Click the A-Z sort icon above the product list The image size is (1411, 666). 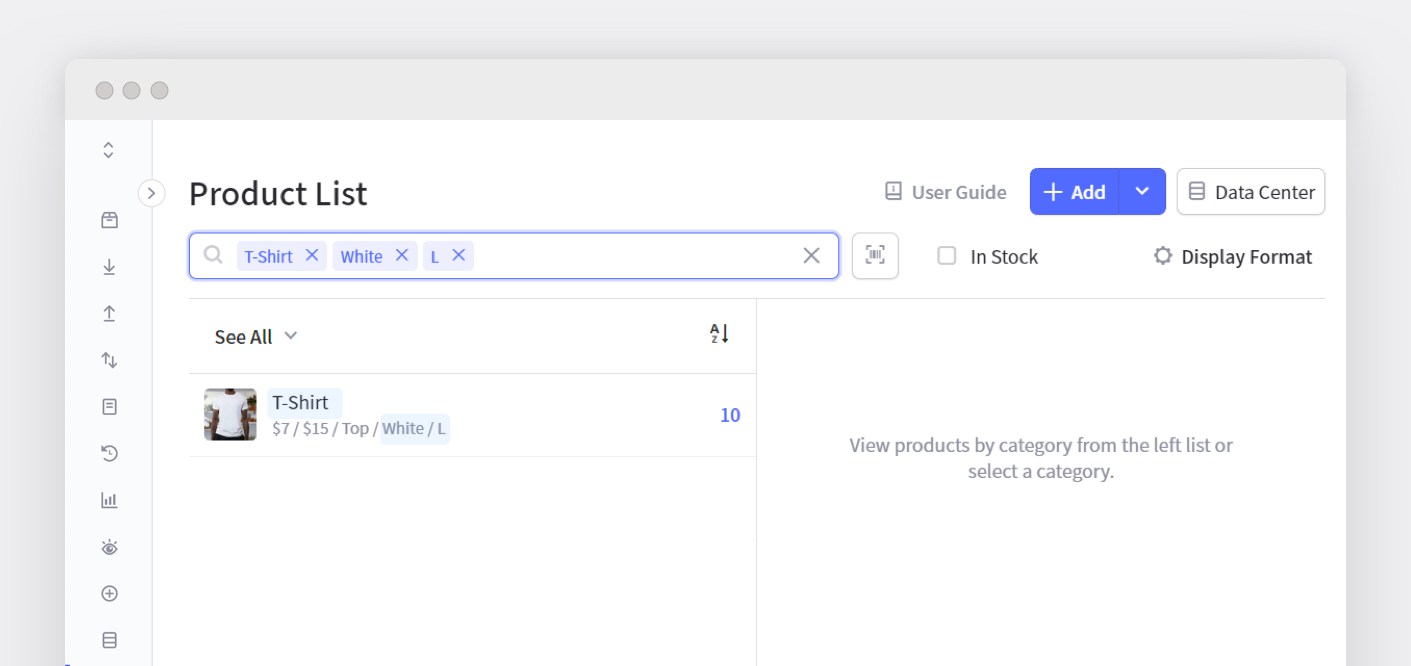click(x=718, y=334)
